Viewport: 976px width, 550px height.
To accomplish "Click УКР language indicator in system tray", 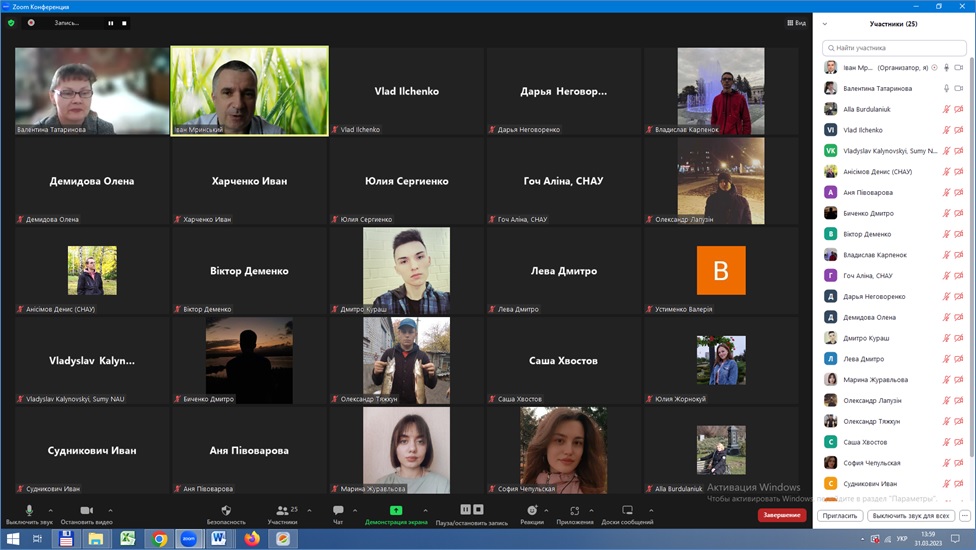I will [x=902, y=539].
